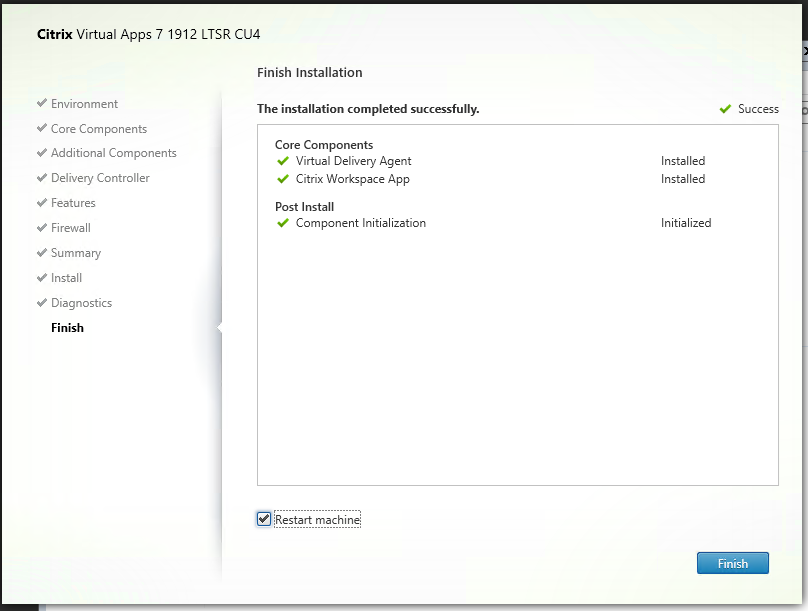Click the Restart machine label
Screen dimensions: 808x611
(x=317, y=520)
